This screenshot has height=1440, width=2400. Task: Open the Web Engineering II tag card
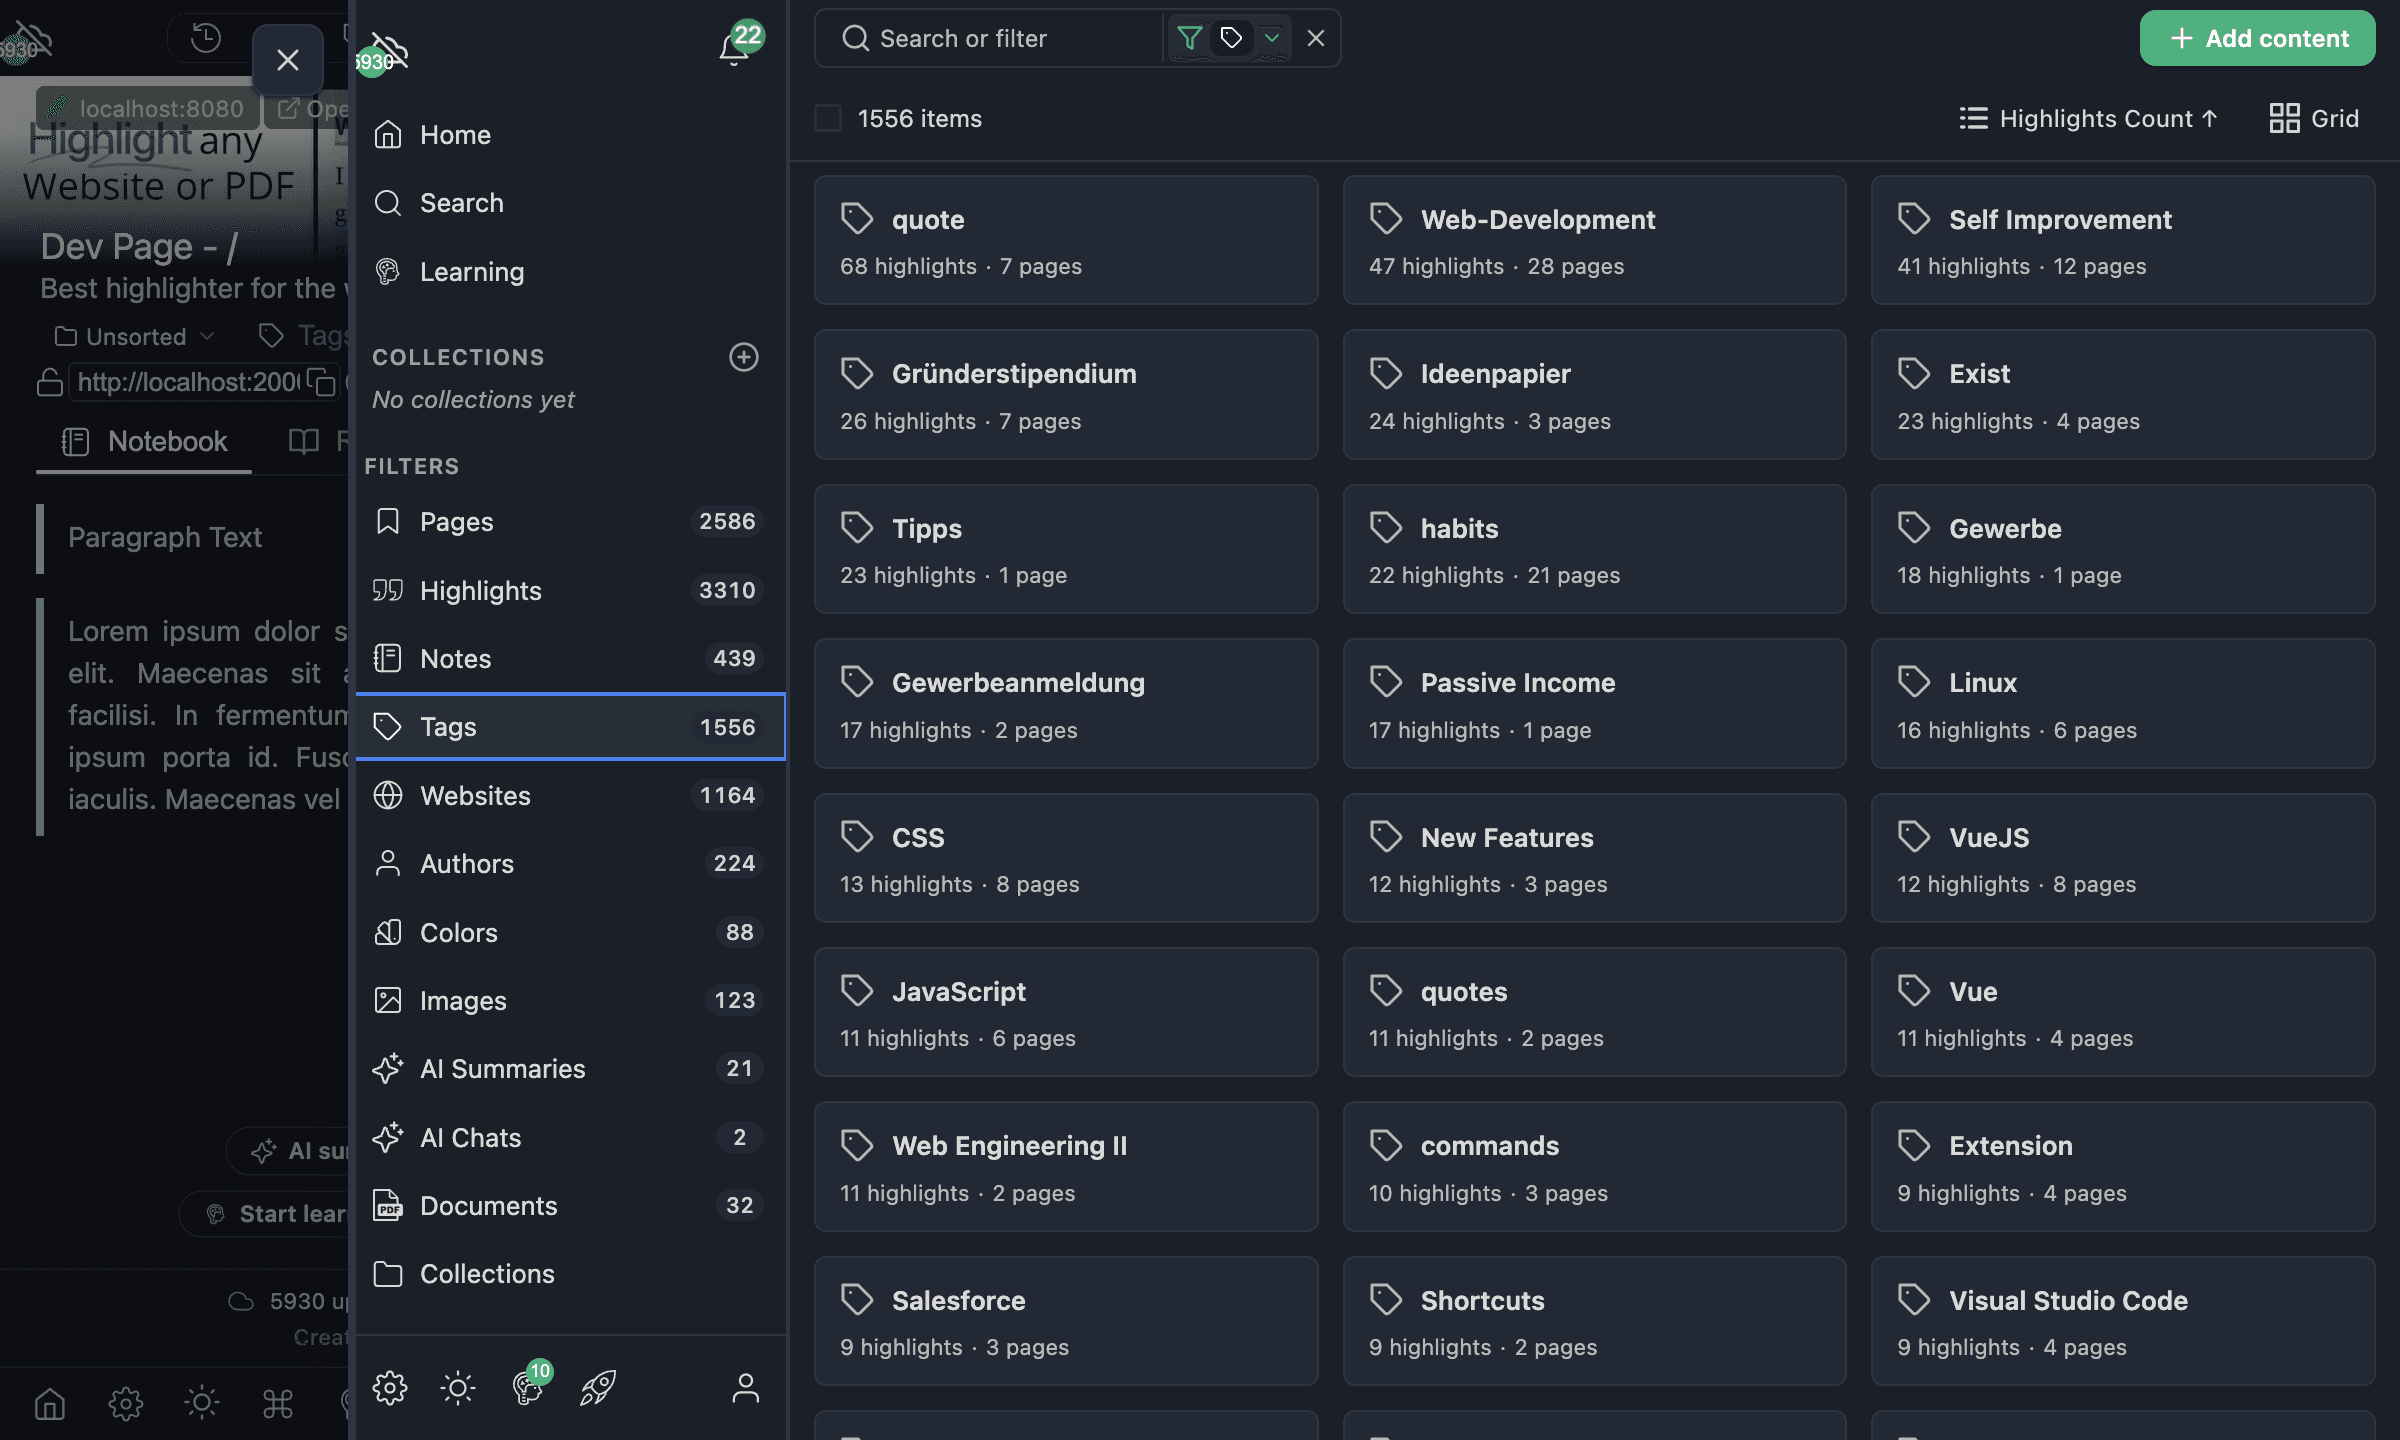1066,1167
